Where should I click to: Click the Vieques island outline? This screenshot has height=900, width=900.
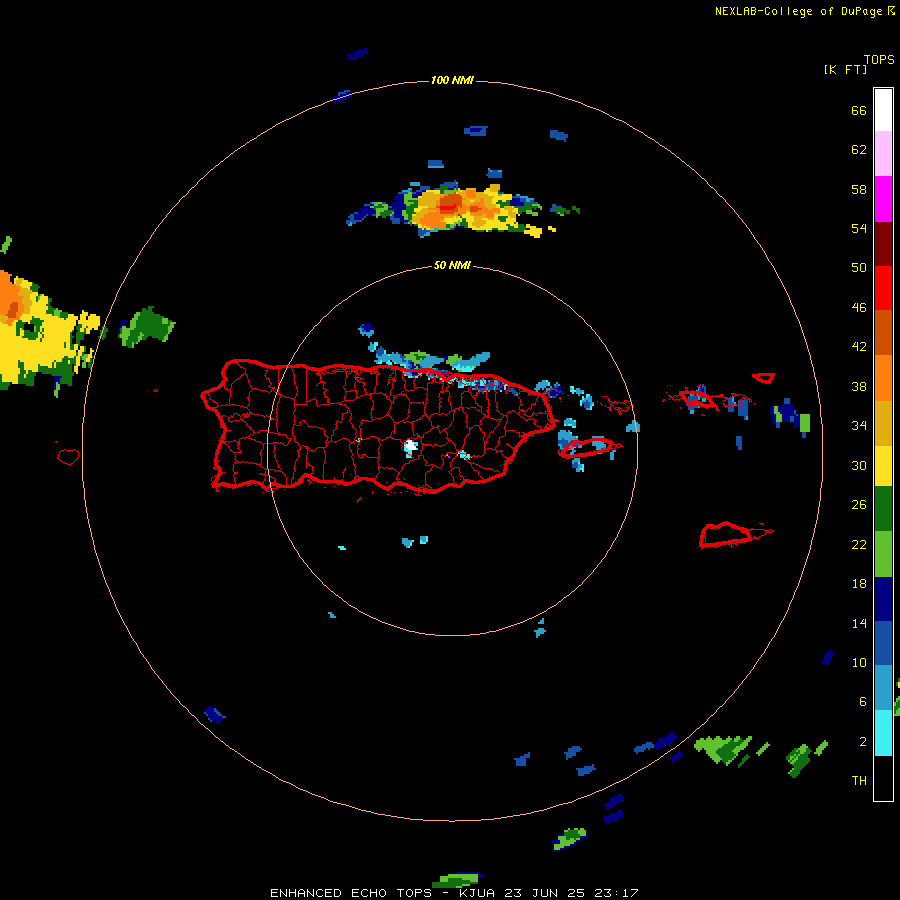(x=586, y=447)
